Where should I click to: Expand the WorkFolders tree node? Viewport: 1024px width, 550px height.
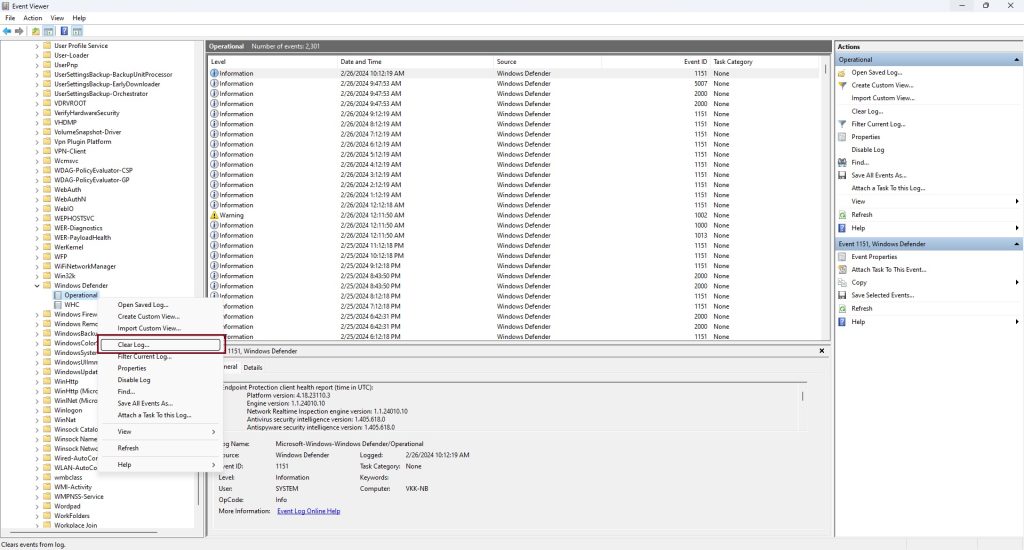[37, 515]
